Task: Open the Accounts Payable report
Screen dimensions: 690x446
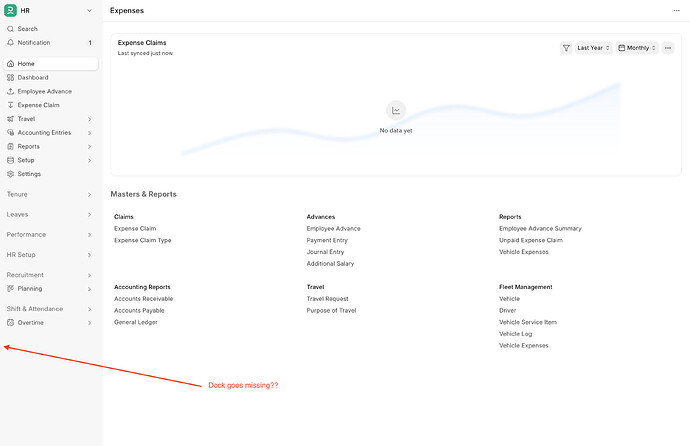Action: pos(139,311)
